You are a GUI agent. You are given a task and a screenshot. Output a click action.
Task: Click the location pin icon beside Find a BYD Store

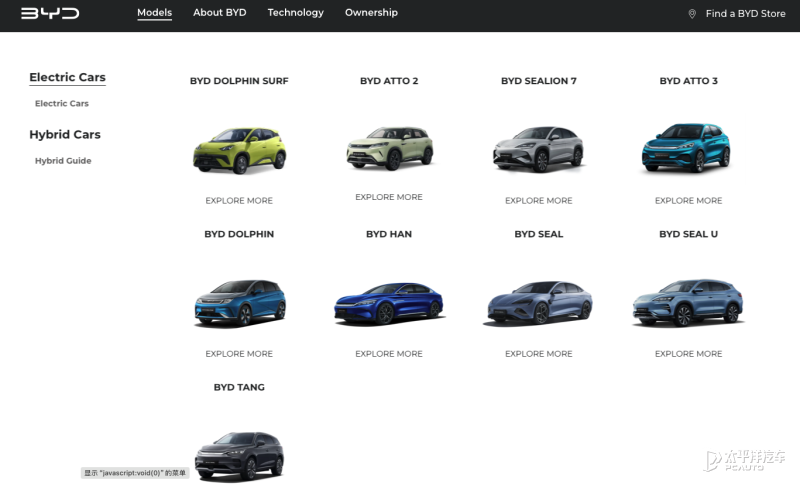(x=692, y=14)
